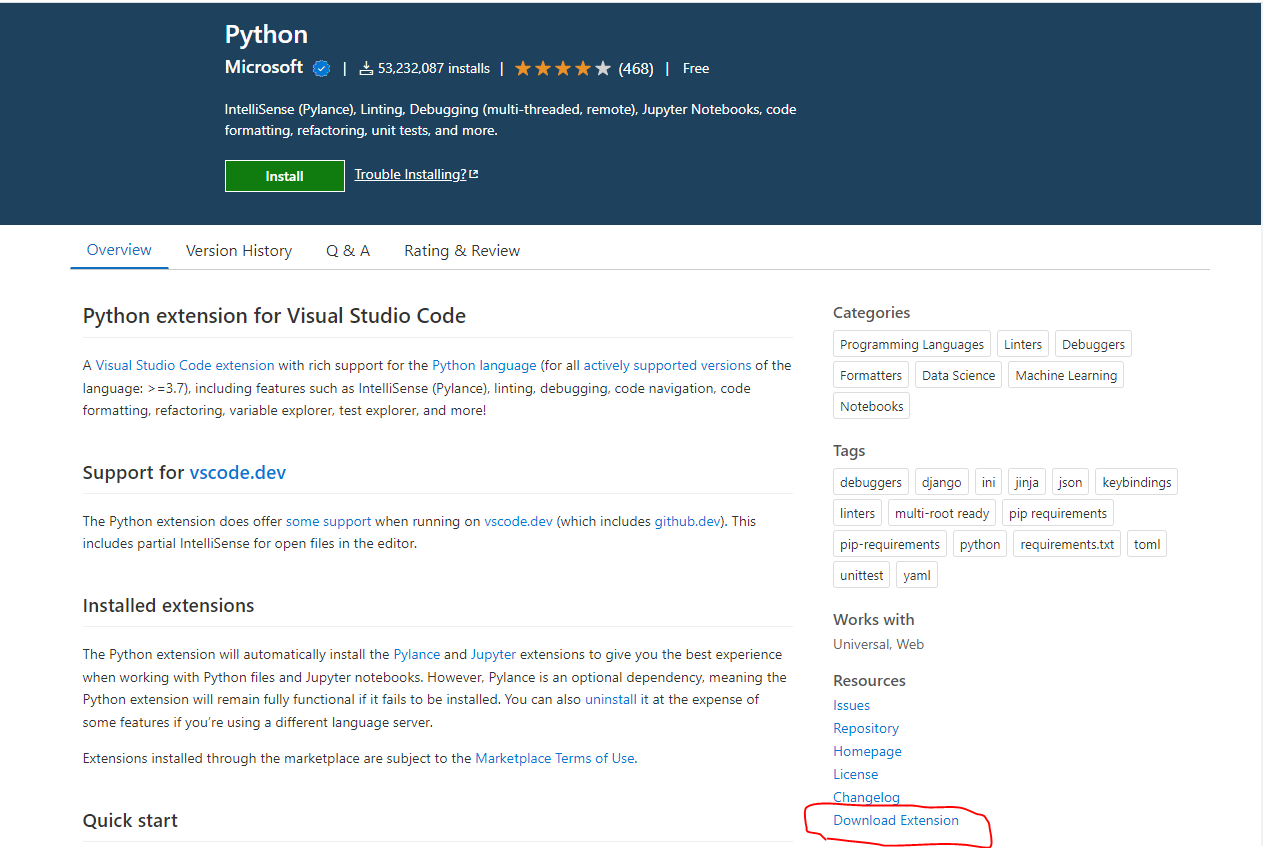Click the multi-root ready tag
Viewport: 1263px width, 848px height.
(x=942, y=513)
